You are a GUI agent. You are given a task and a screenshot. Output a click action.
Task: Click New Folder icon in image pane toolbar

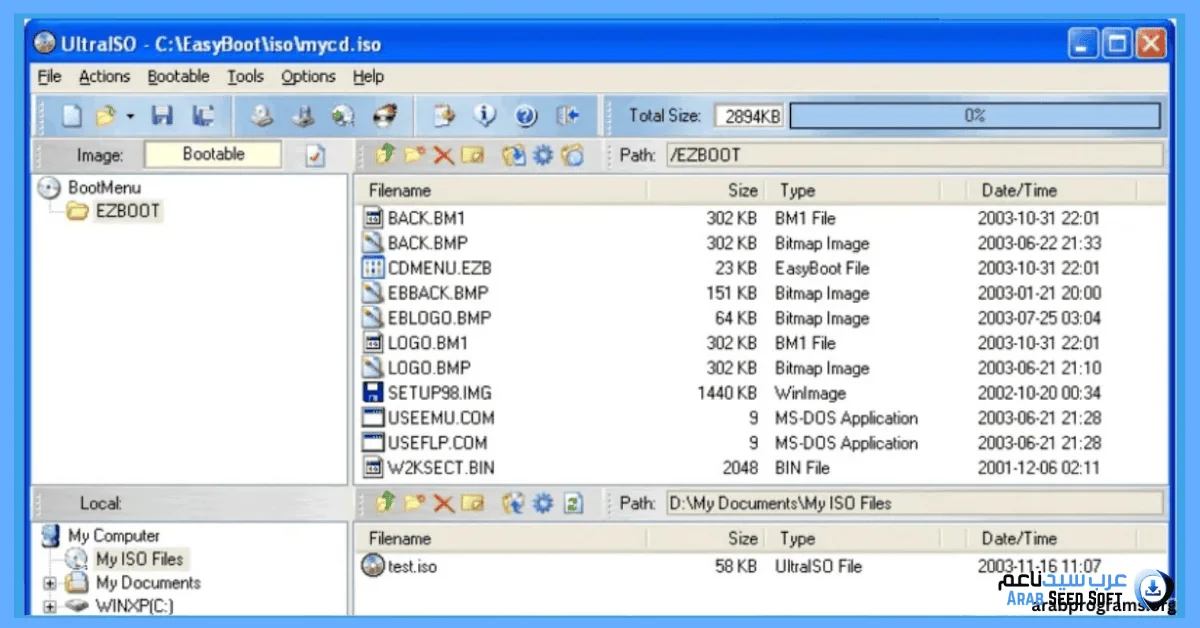coord(414,155)
